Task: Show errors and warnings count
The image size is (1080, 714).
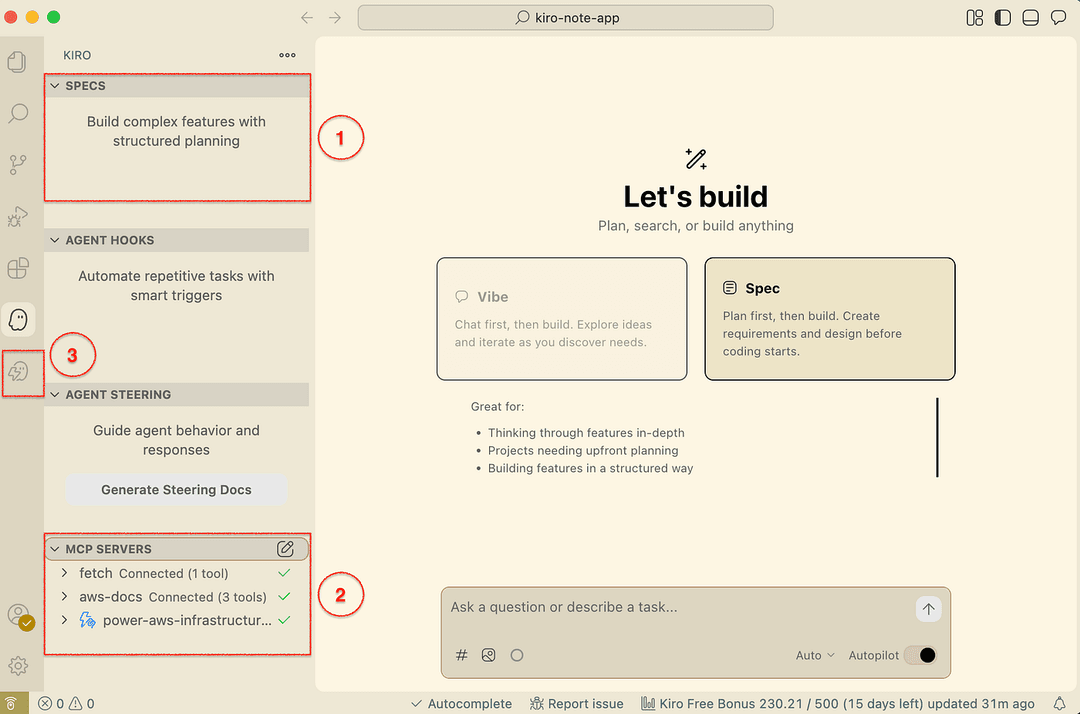Action: (66, 704)
